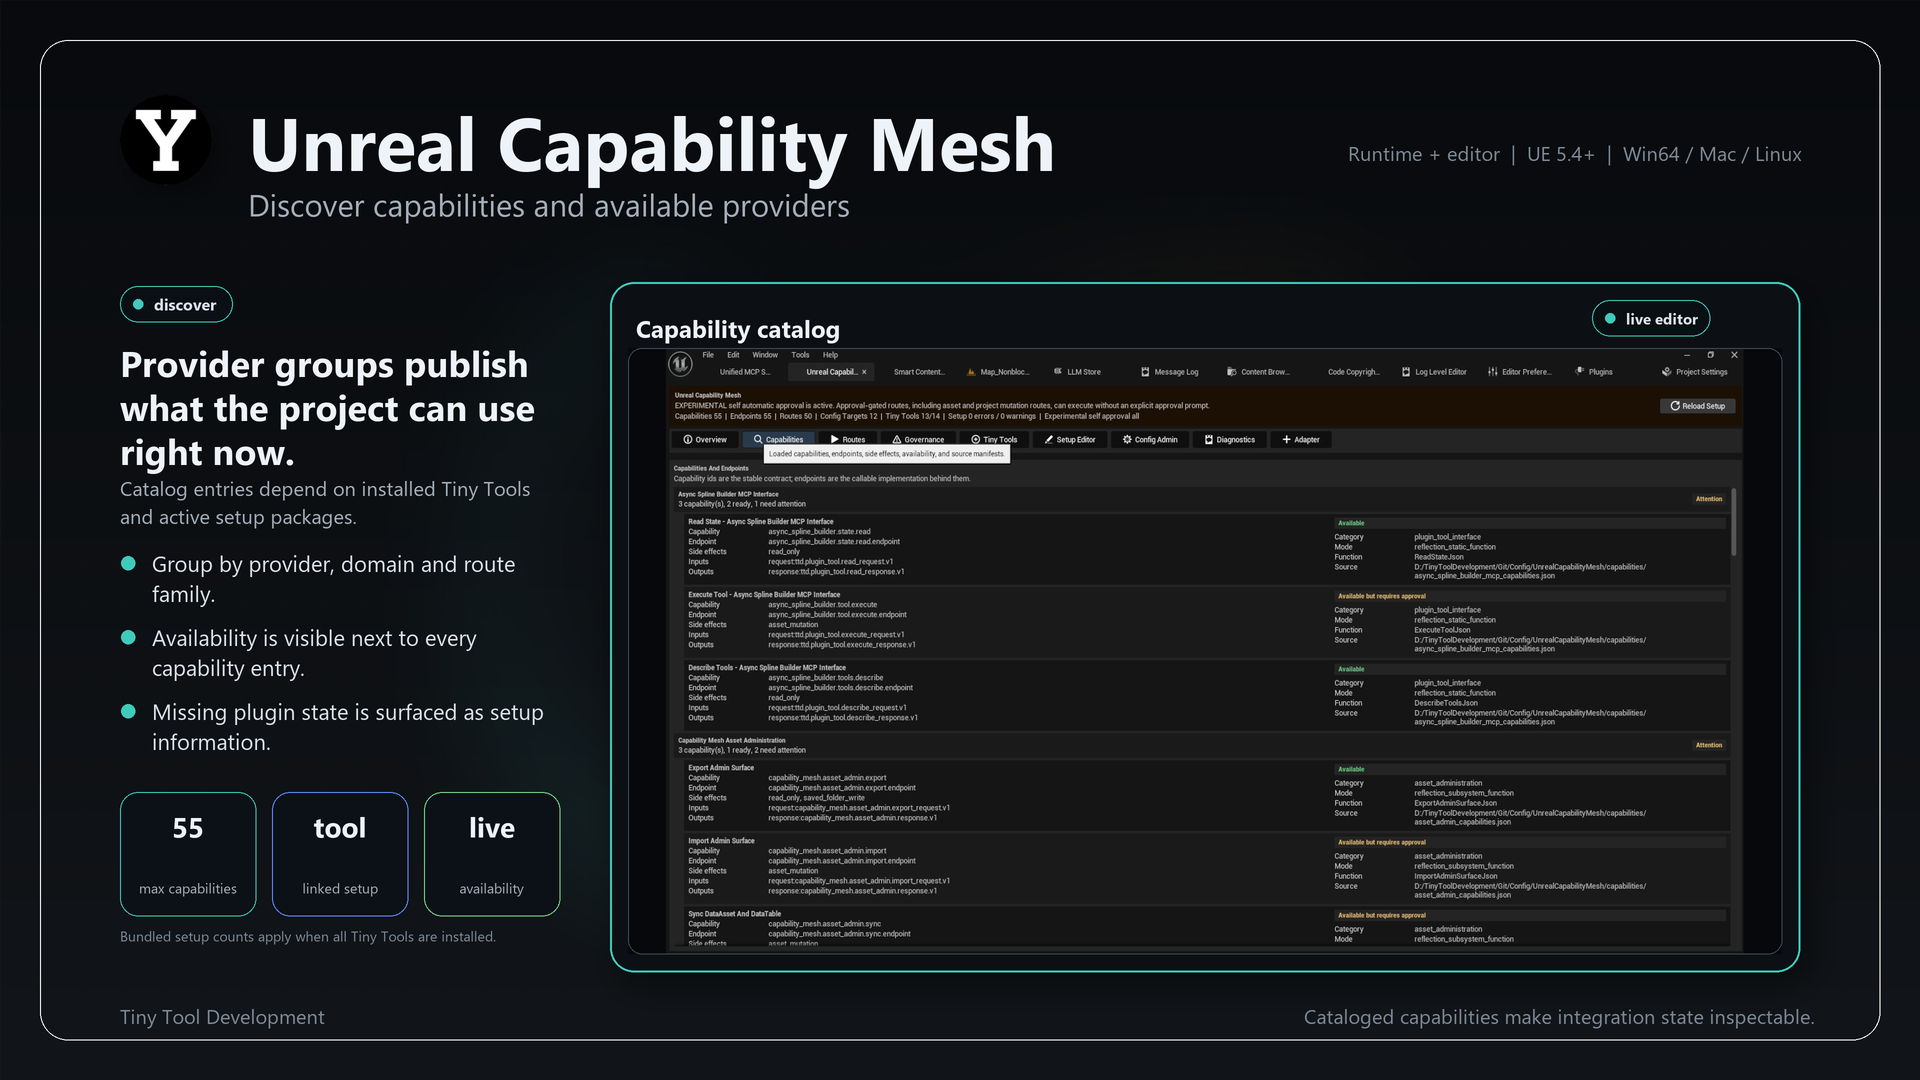Open the Window menu
The image size is (1920, 1080).
[765, 355]
